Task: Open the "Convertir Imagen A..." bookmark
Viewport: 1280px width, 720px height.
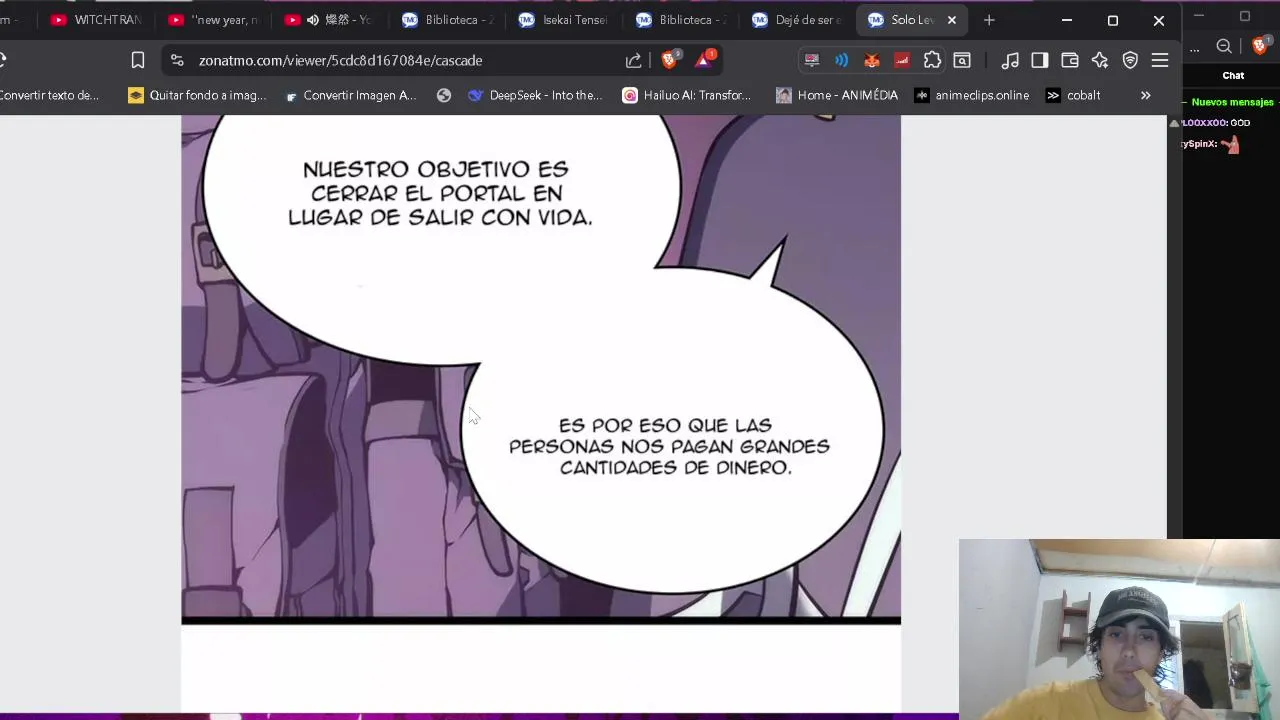Action: 349,95
